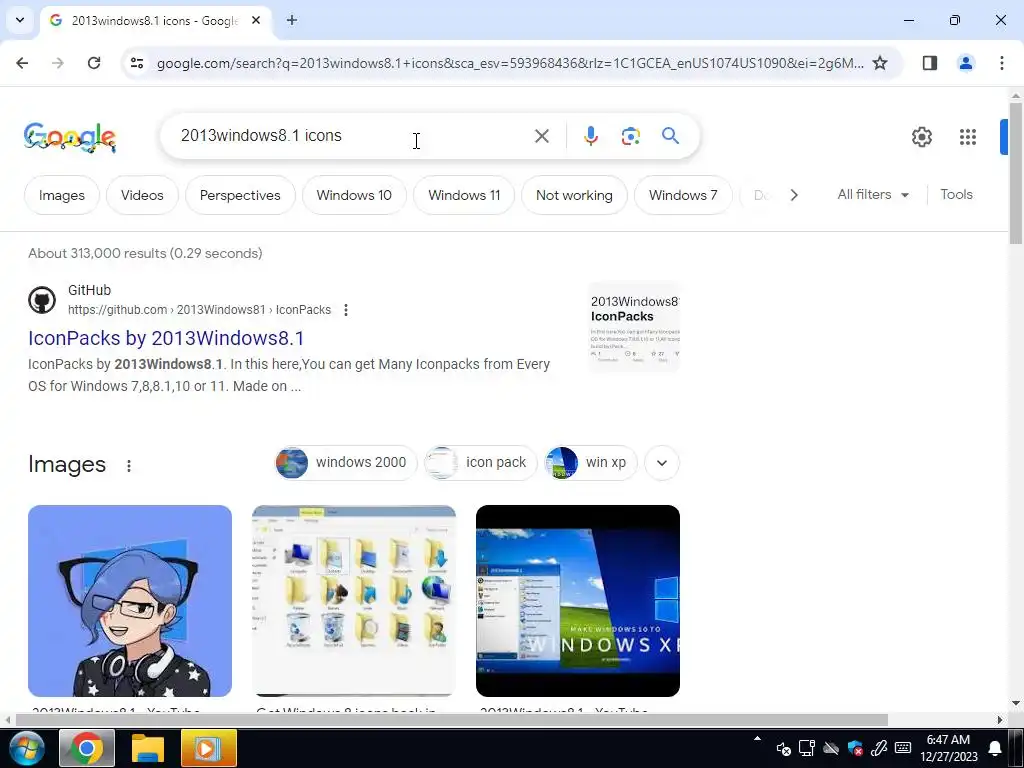This screenshot has width=1024, height=768.
Task: Bookmark this page with the star icon
Action: click(880, 63)
